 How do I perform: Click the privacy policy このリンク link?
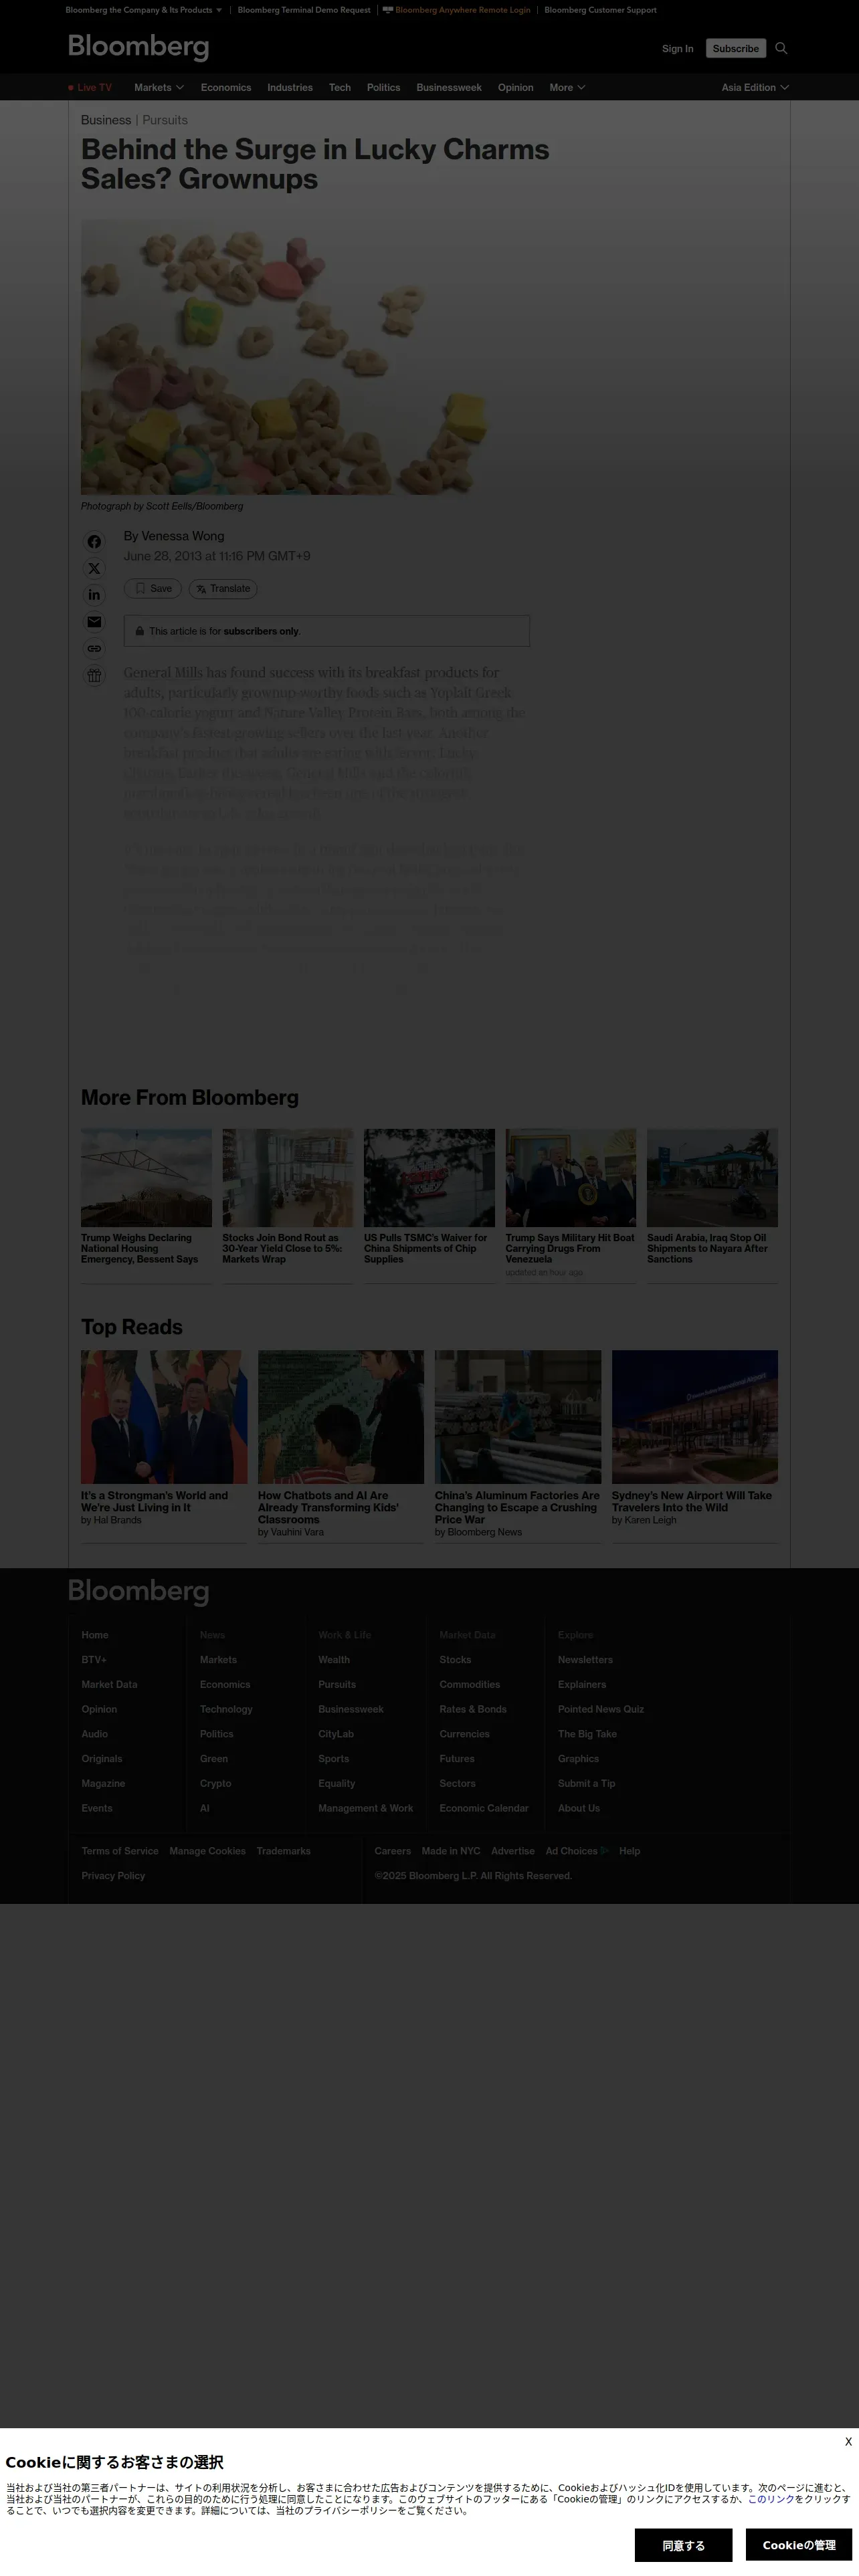(x=771, y=2499)
